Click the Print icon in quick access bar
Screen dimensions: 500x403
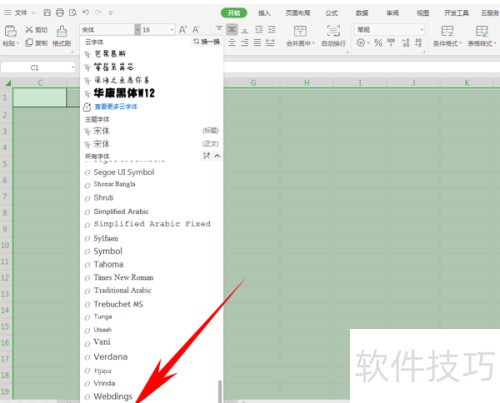[60, 13]
